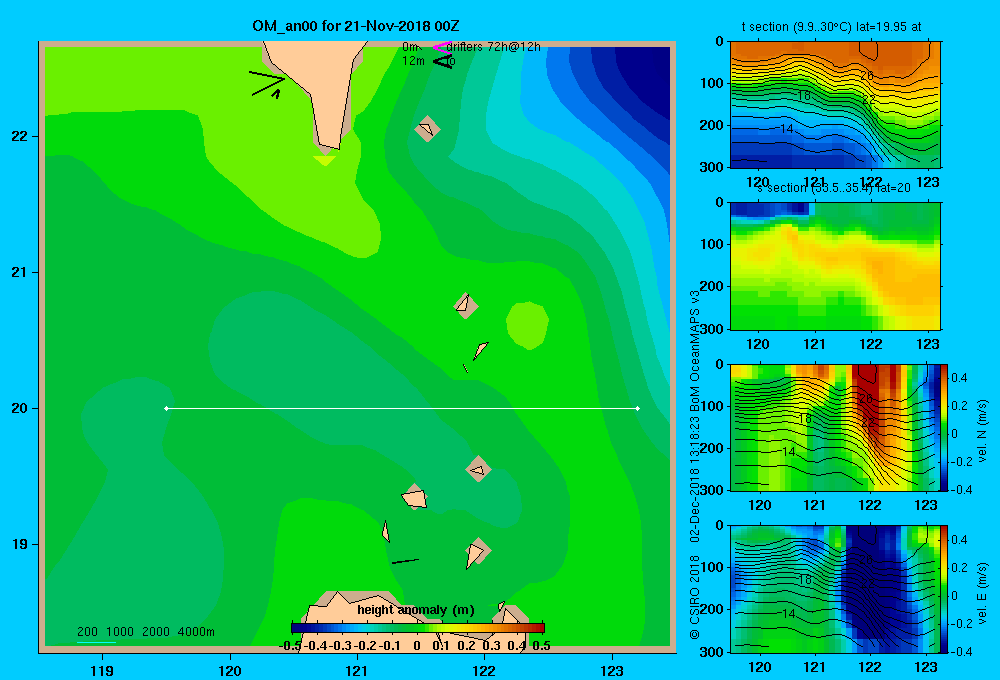
Task: Click the island near 121.95E 18.95N
Action: coord(477,552)
